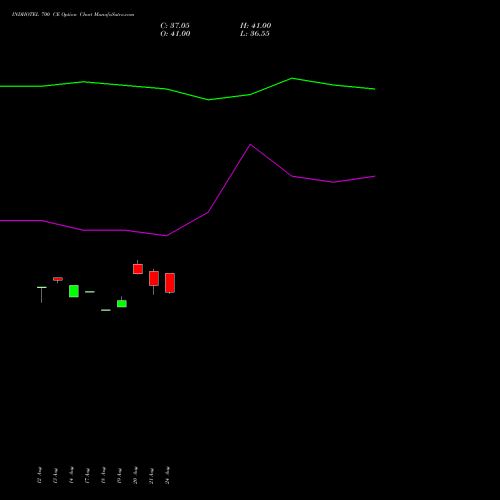
Task: Click the '13 Aug' date axis label
Action: [x=55, y=475]
